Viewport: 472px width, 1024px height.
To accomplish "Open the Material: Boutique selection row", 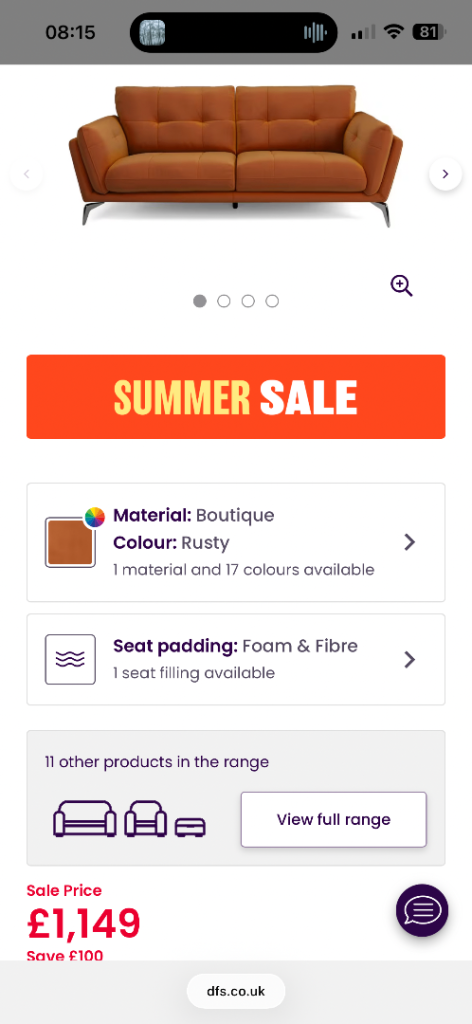I will click(x=236, y=542).
